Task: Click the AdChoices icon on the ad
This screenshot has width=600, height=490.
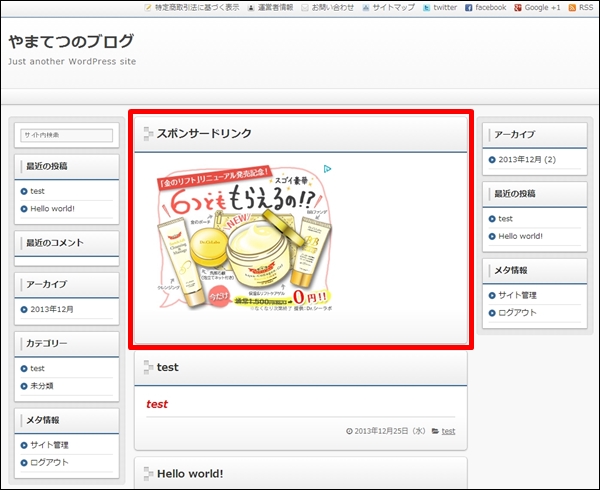Action: pos(327,169)
